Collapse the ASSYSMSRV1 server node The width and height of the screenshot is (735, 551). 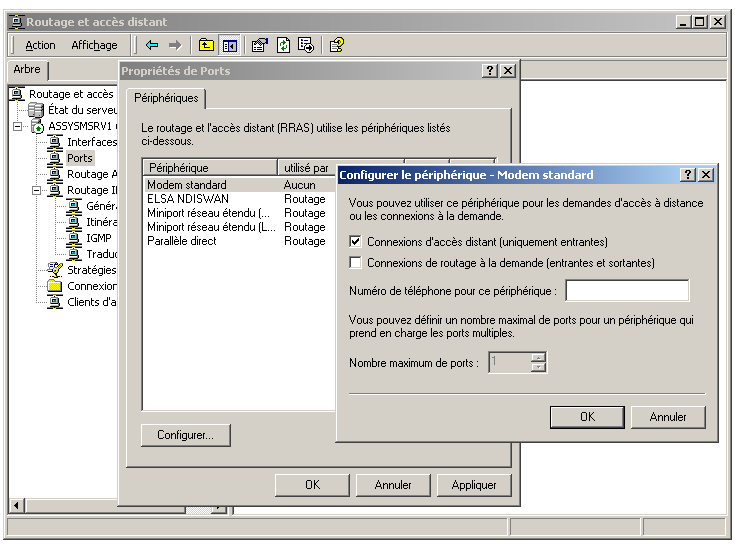point(17,127)
